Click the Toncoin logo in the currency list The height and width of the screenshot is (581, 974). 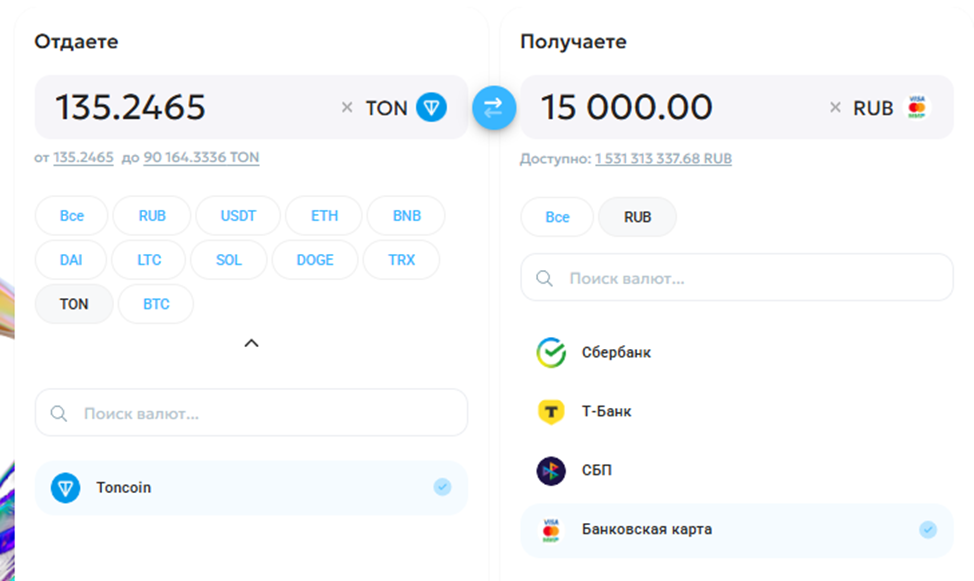(65, 488)
